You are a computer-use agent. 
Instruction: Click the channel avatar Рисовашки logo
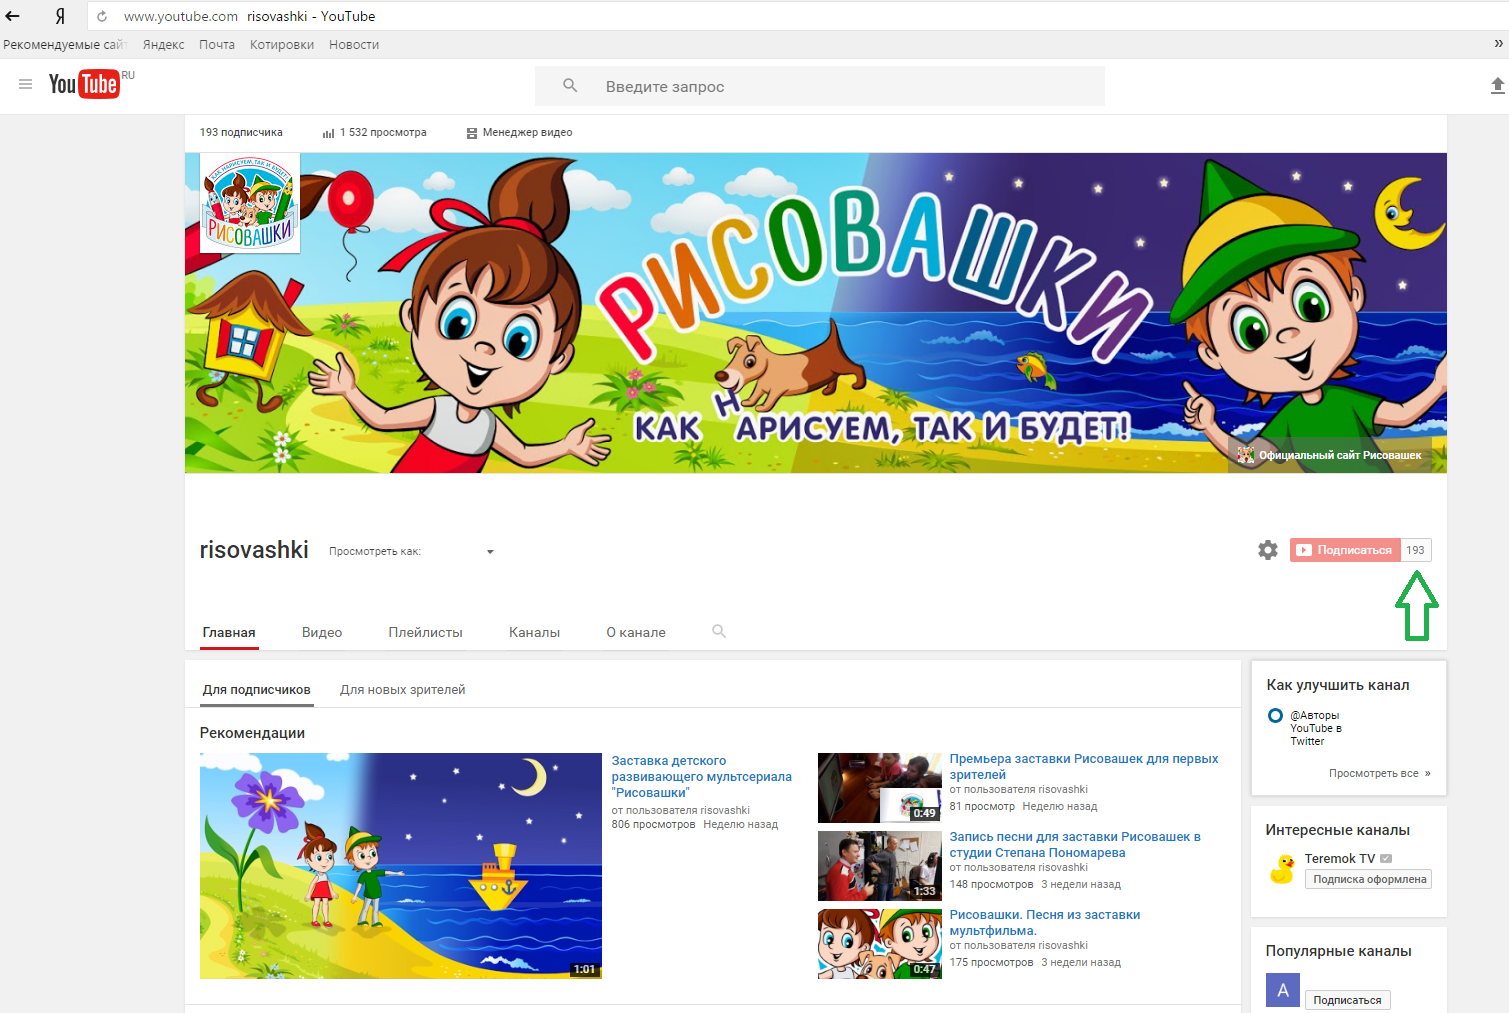(250, 203)
